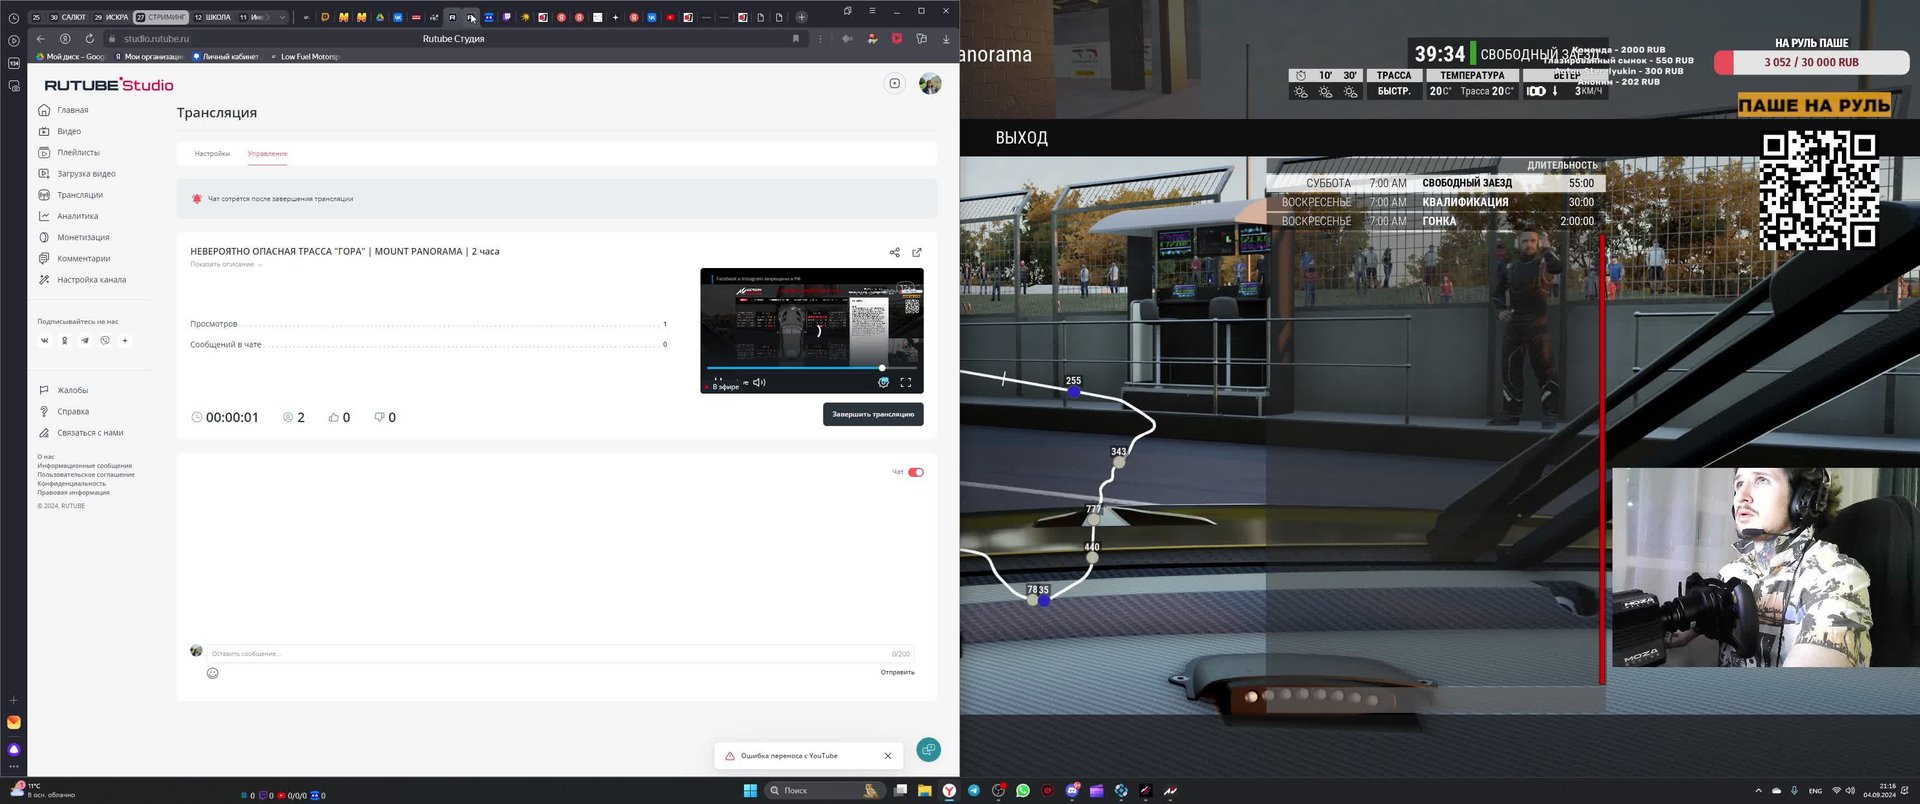
Task: Click the studio.rutube.ru address bar
Action: [156, 39]
